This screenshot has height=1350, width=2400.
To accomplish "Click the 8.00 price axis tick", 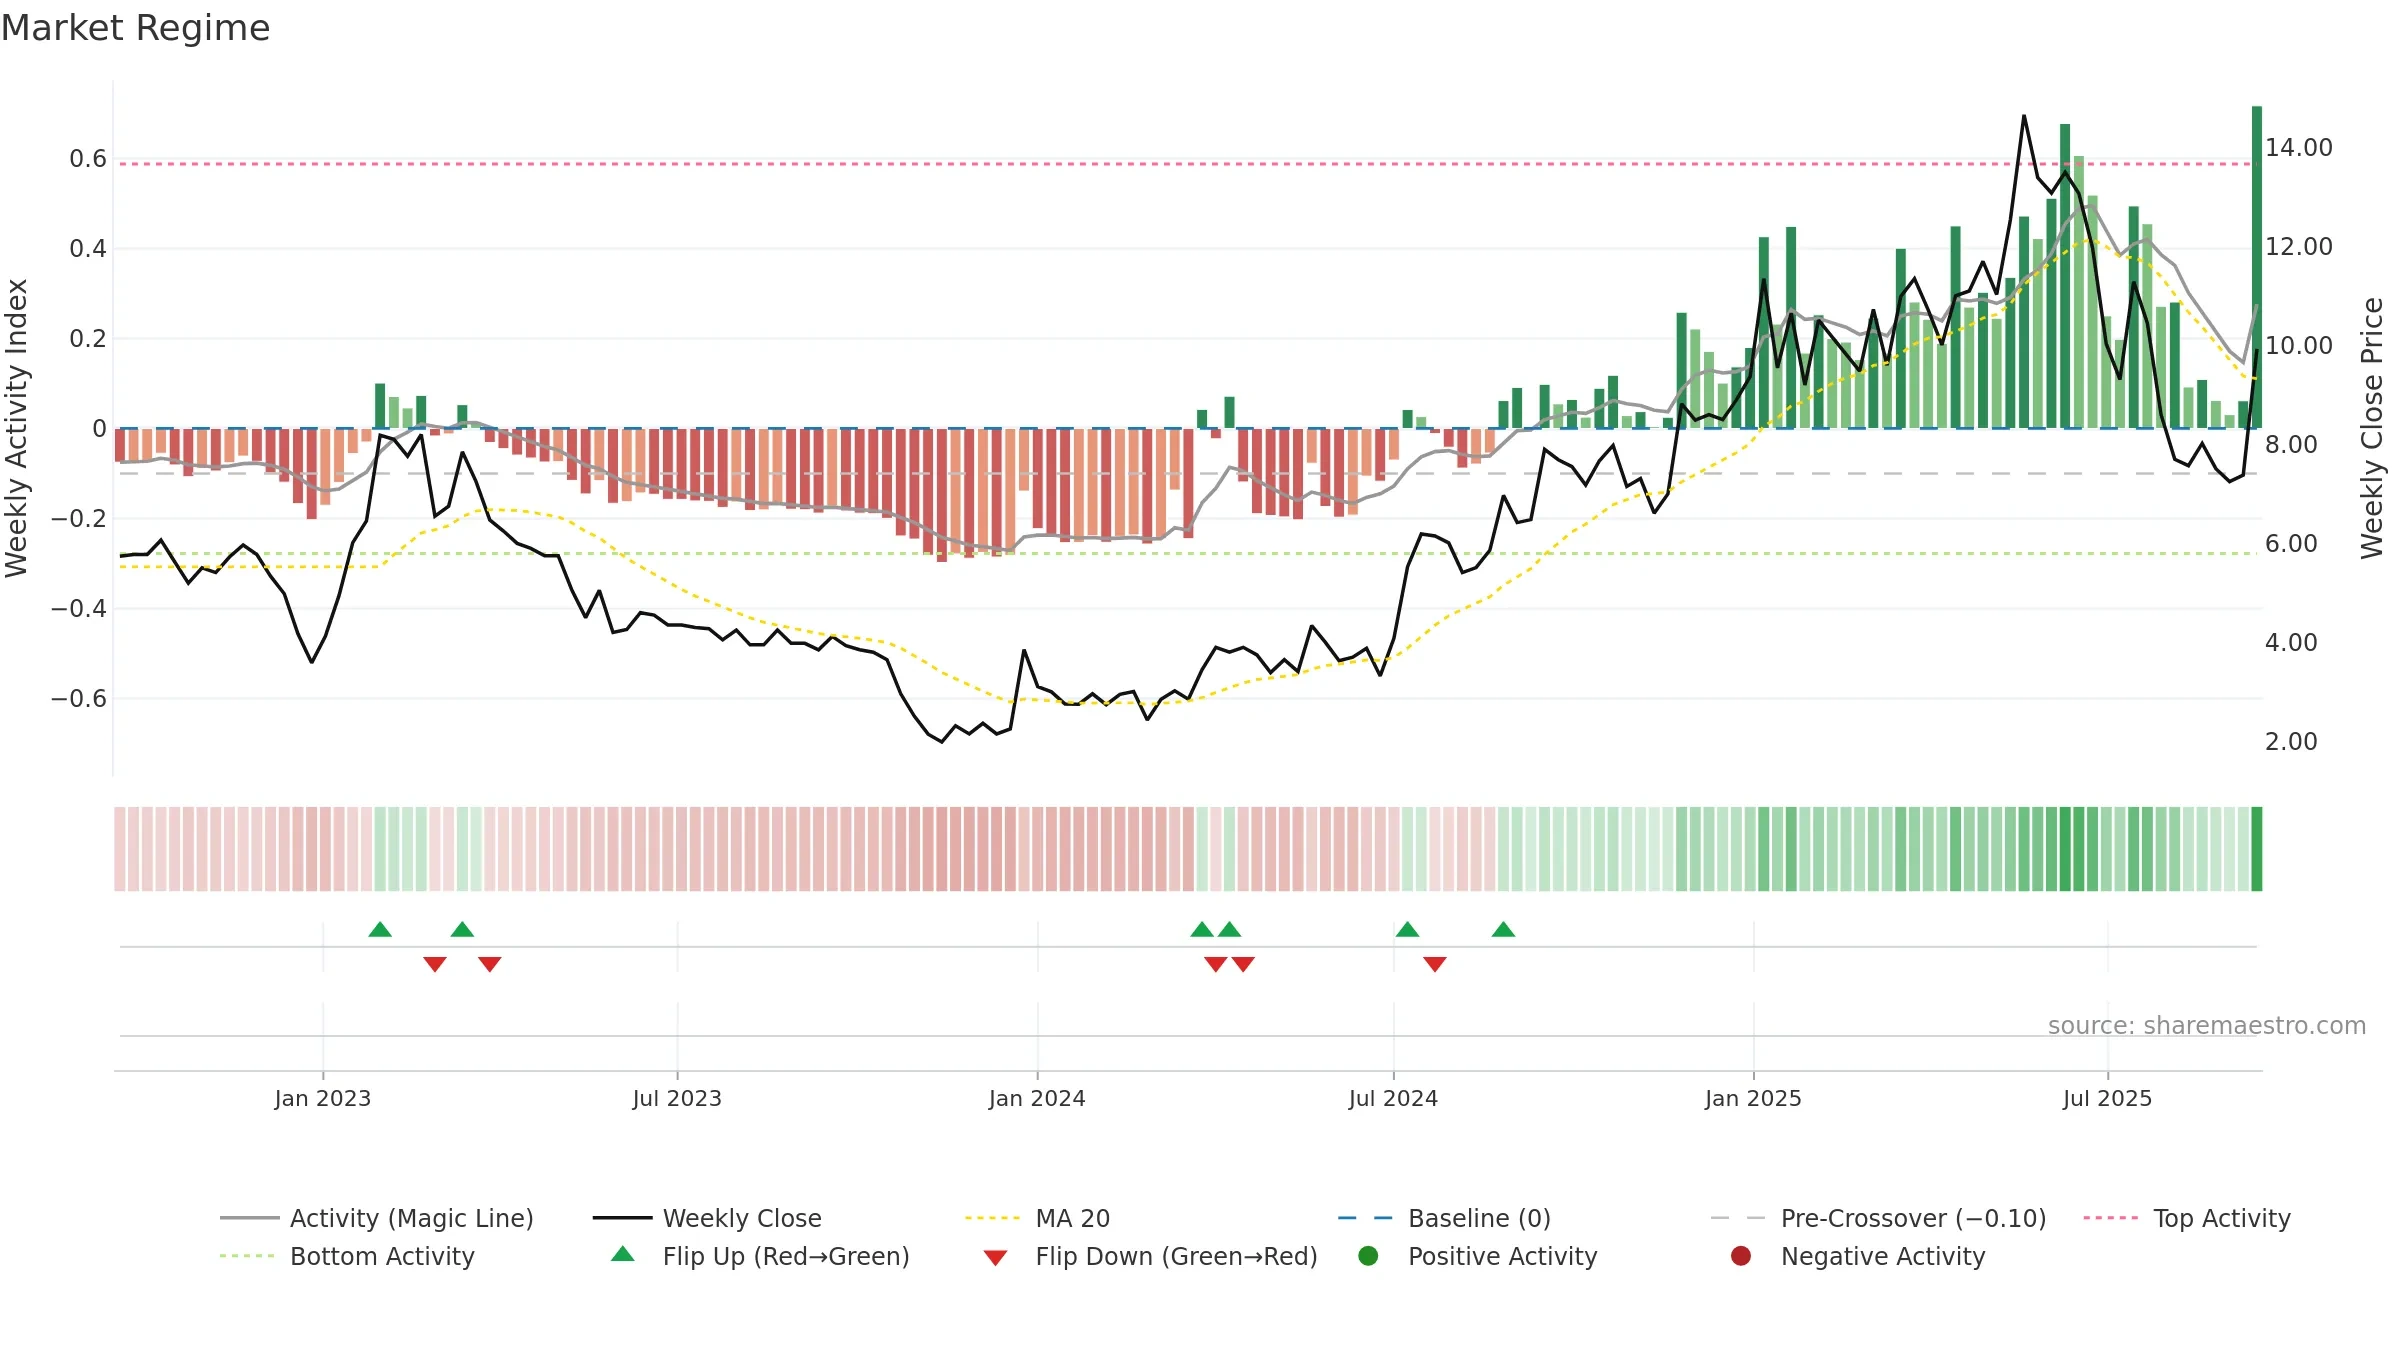I will point(2291,445).
